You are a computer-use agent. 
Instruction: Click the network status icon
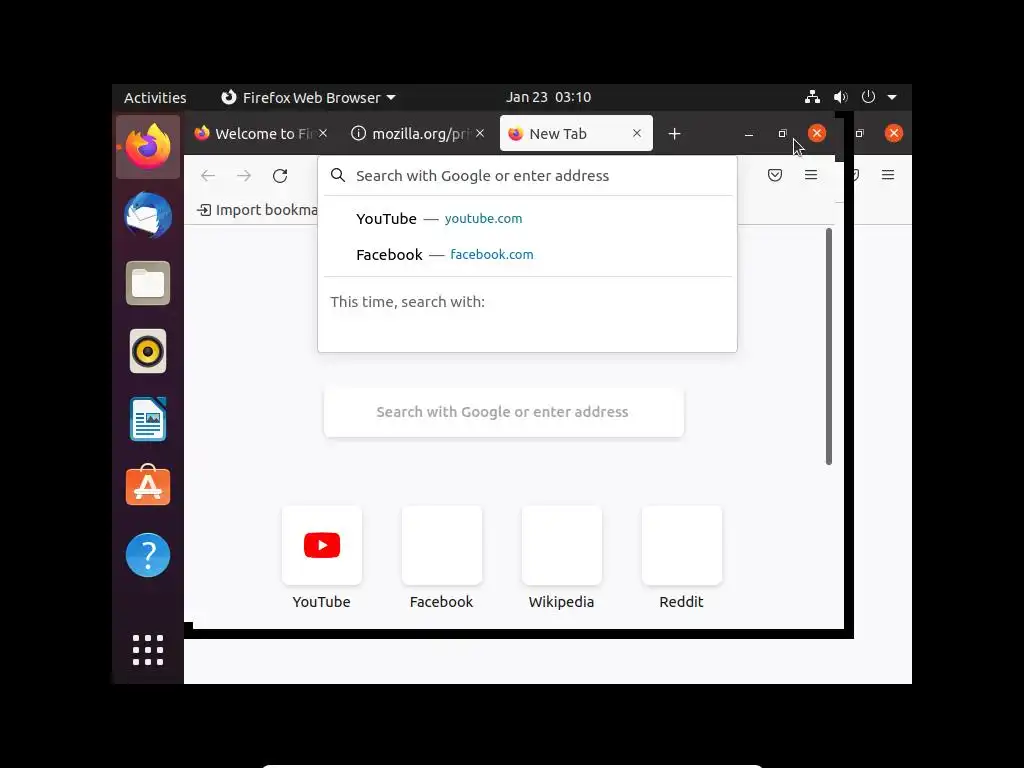(x=812, y=97)
